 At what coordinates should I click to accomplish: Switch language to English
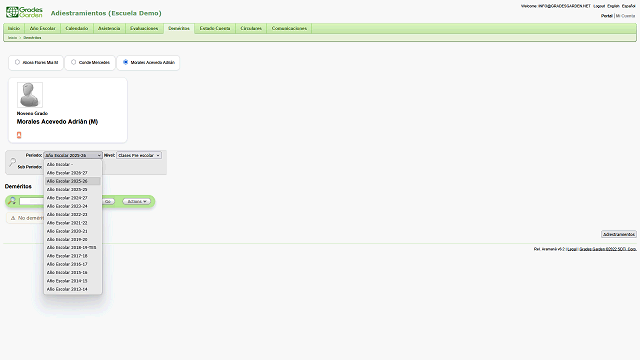613,6
